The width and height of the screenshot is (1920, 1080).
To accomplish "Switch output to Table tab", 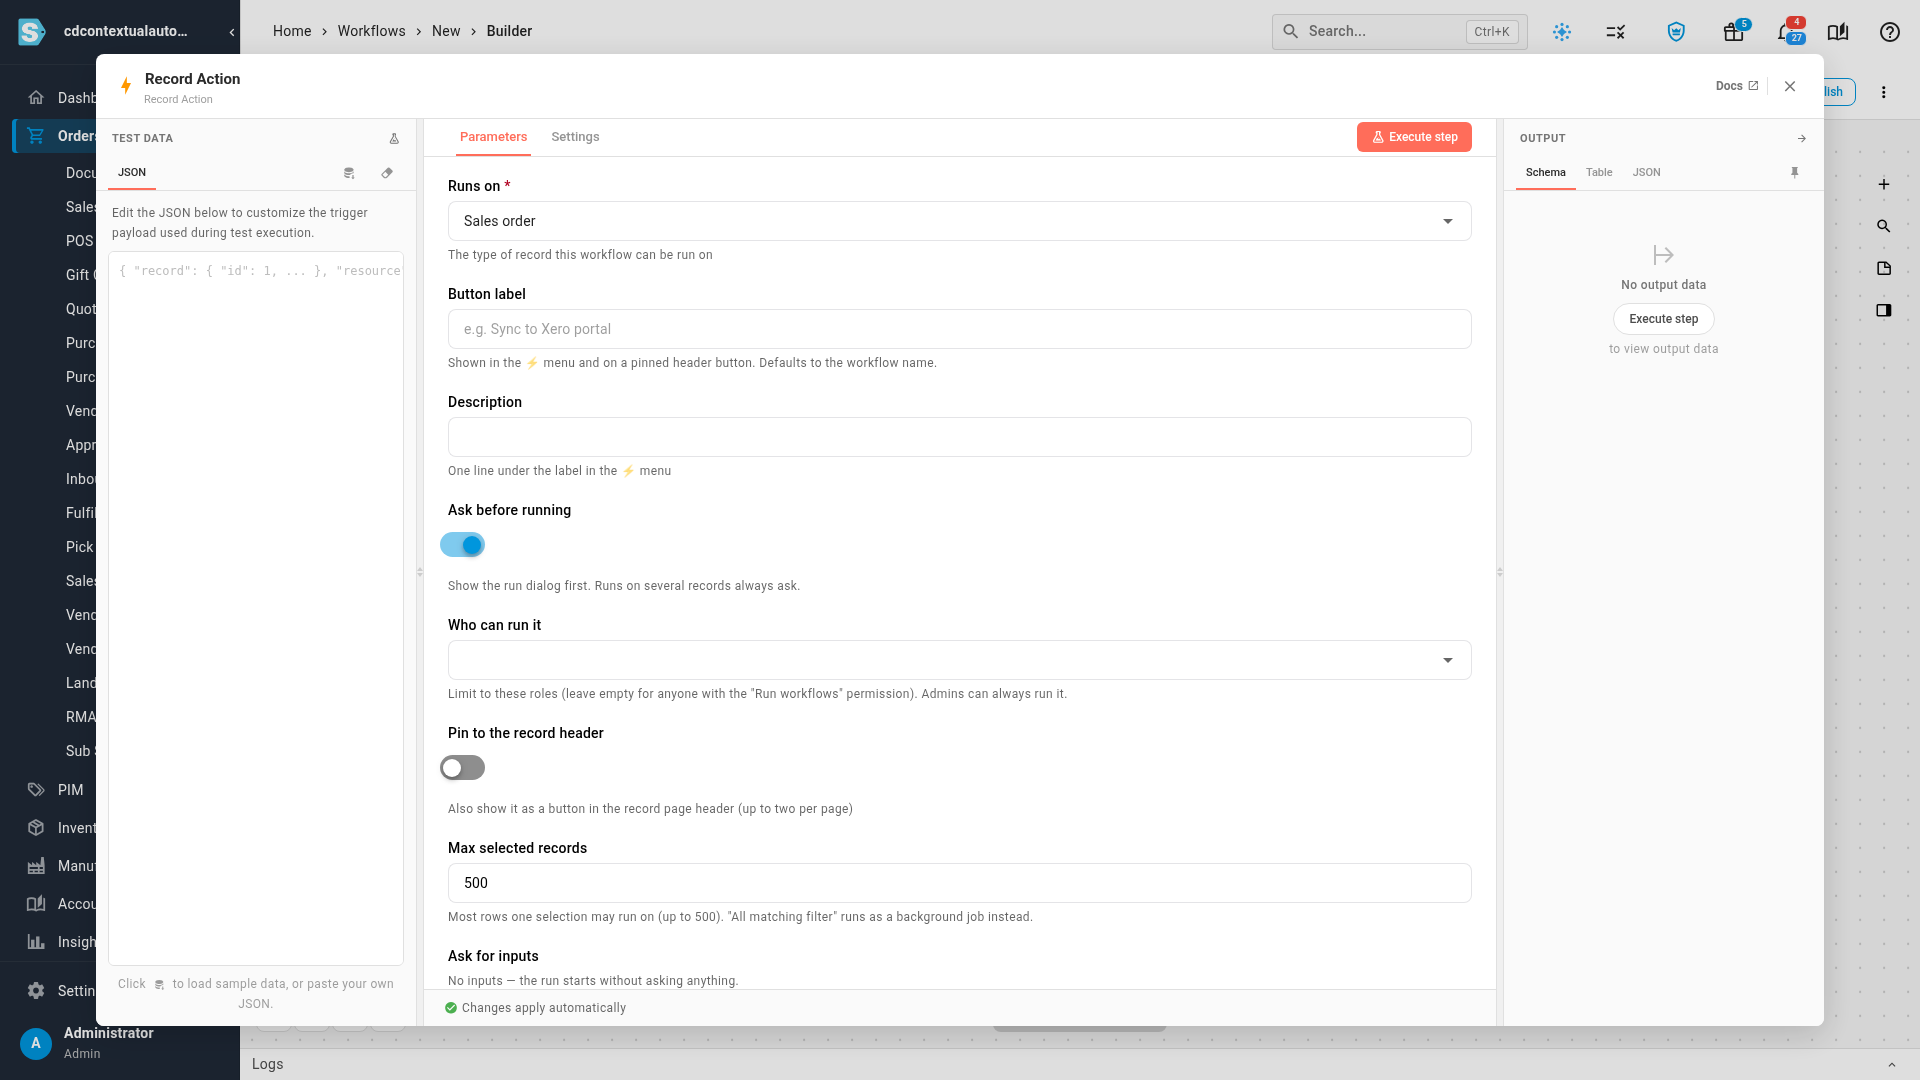I will point(1599,173).
